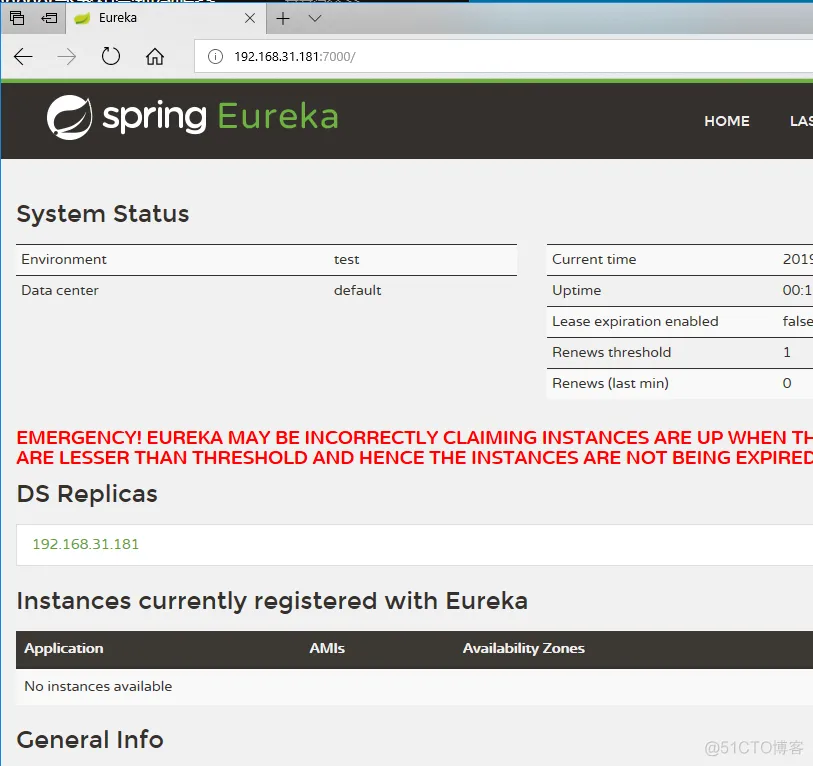Click the address bar URL field
Viewport: 813px width, 766px height.
click(503, 56)
